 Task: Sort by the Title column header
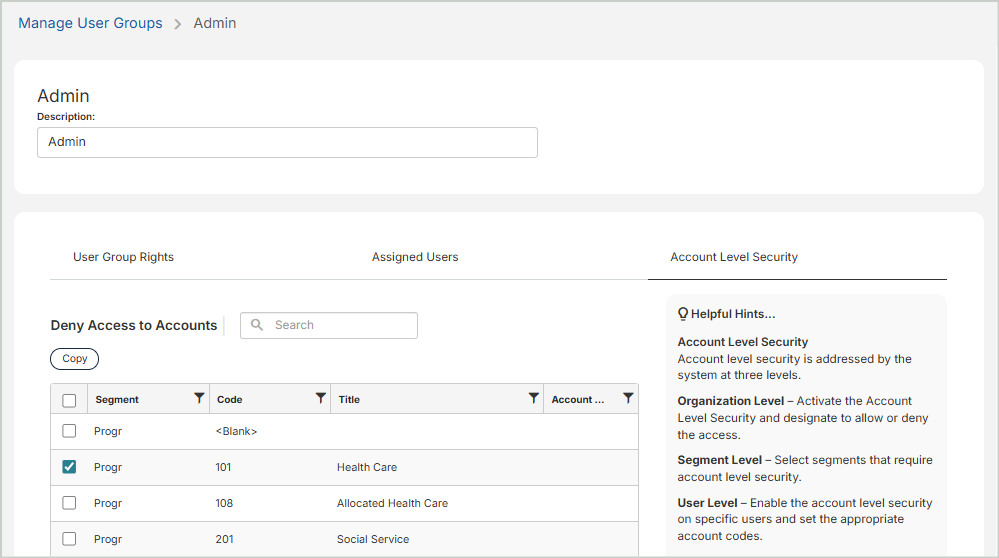[x=349, y=399]
